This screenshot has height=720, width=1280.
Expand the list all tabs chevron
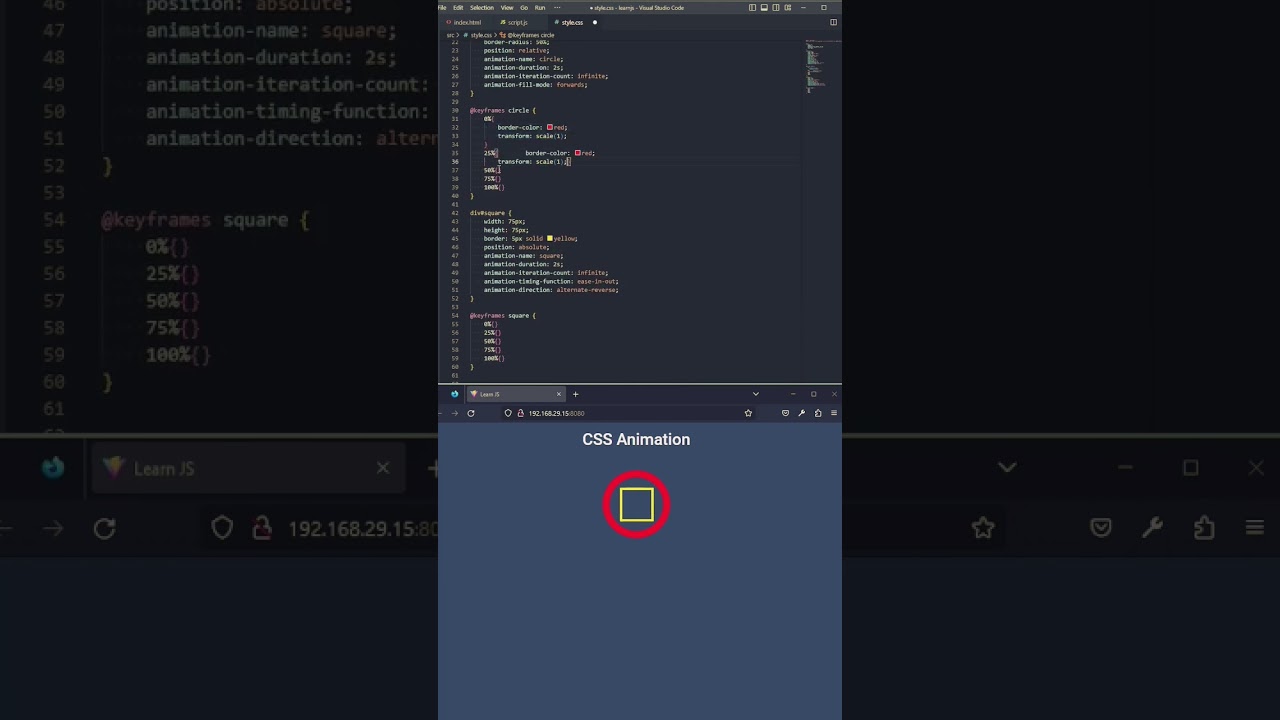click(755, 394)
